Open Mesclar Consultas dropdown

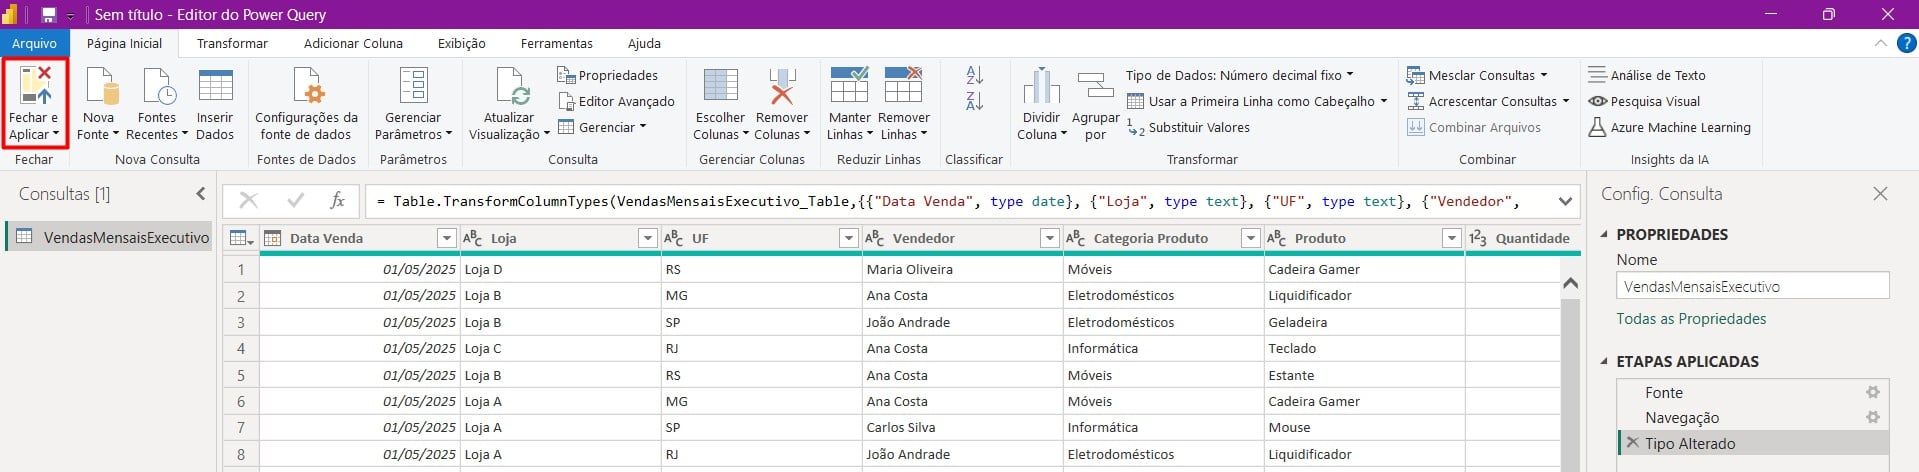tap(1477, 75)
